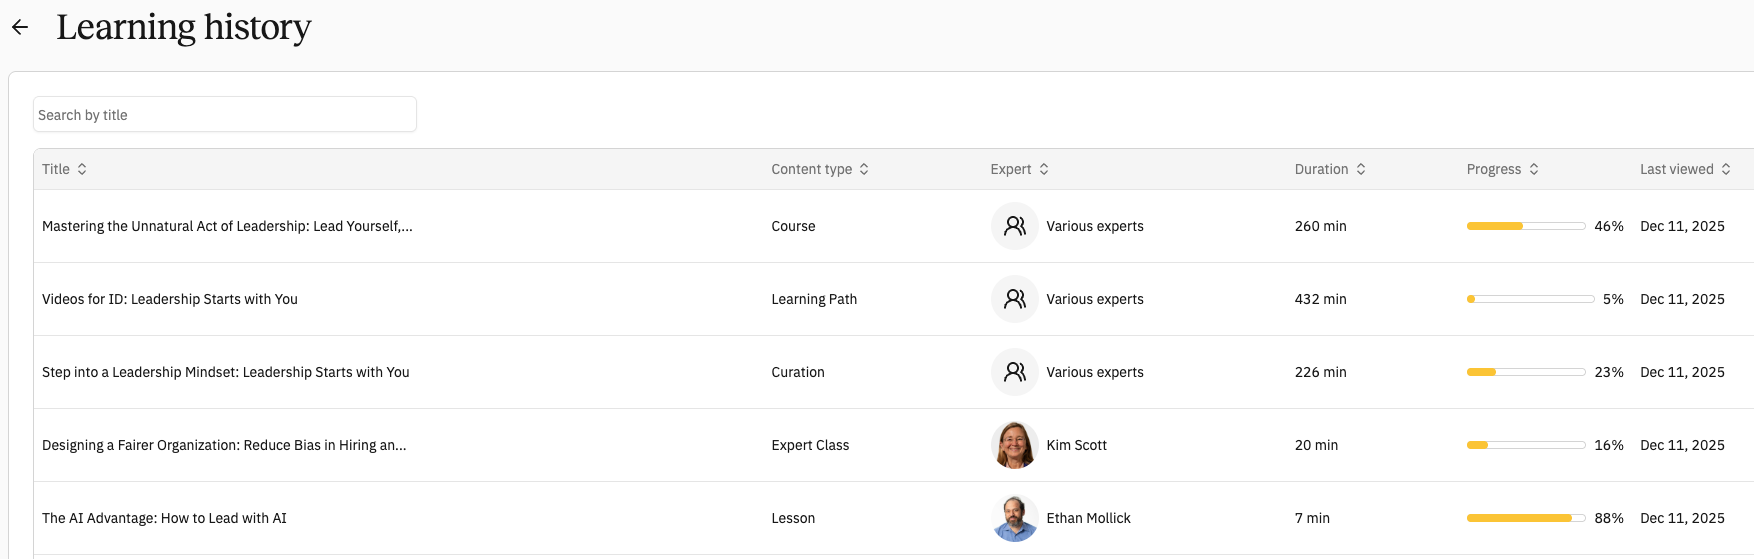Sort by Progress column arrows
This screenshot has height=559, width=1754.
1534,169
